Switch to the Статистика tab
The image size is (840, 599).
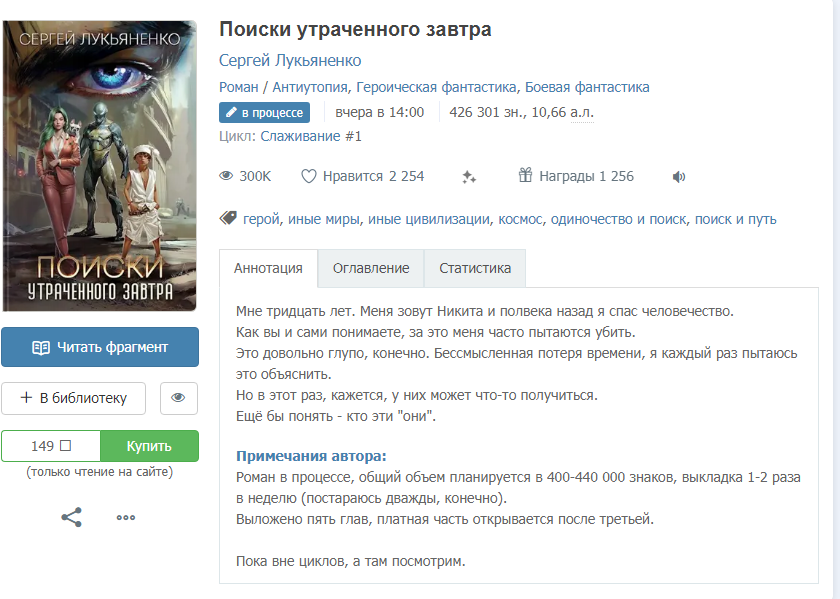coord(475,268)
